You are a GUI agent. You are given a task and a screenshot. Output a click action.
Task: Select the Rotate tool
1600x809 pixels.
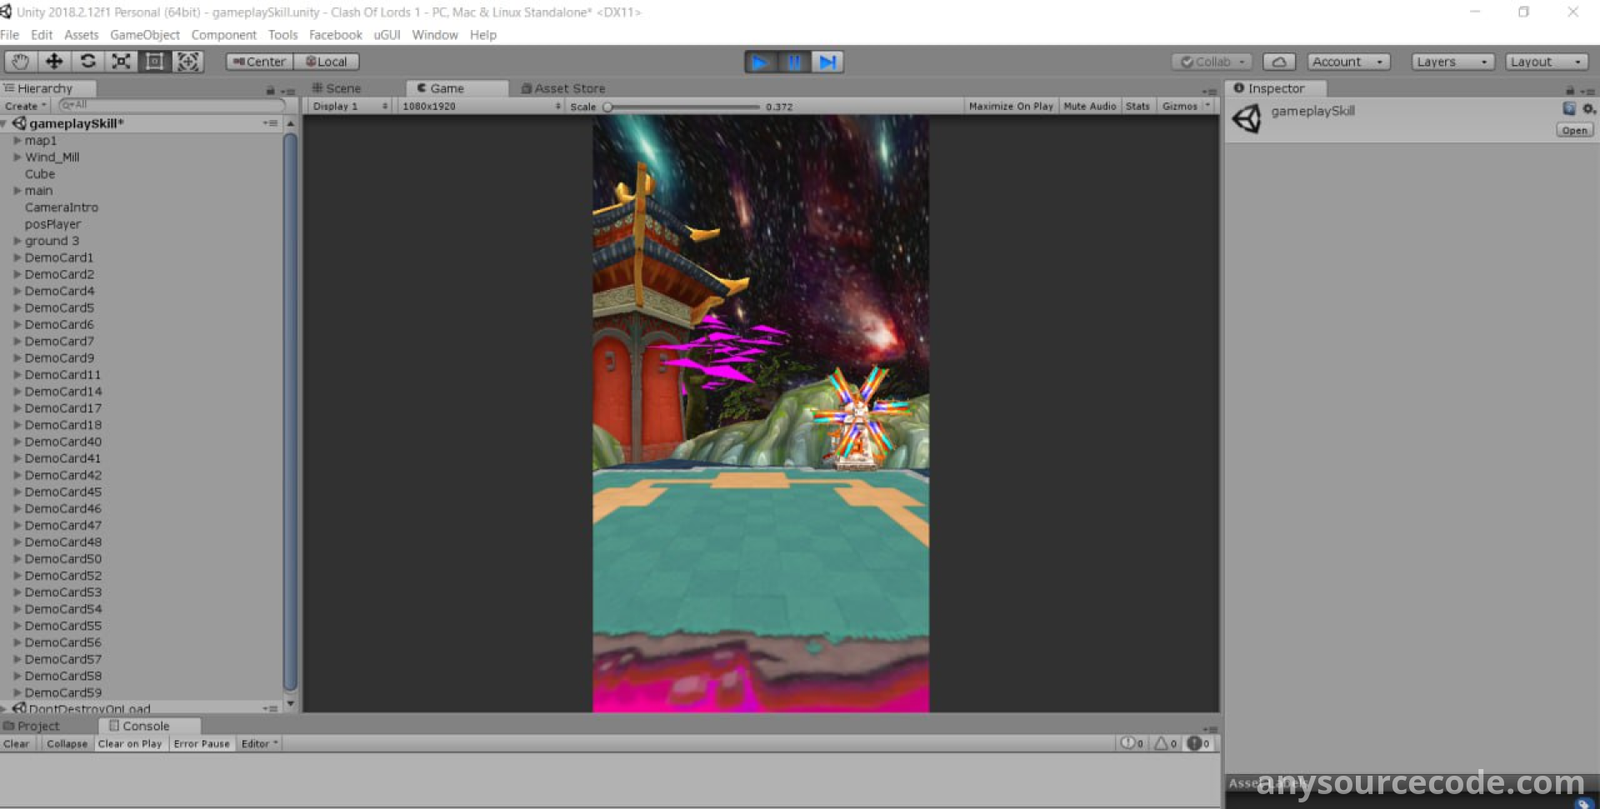coord(88,62)
